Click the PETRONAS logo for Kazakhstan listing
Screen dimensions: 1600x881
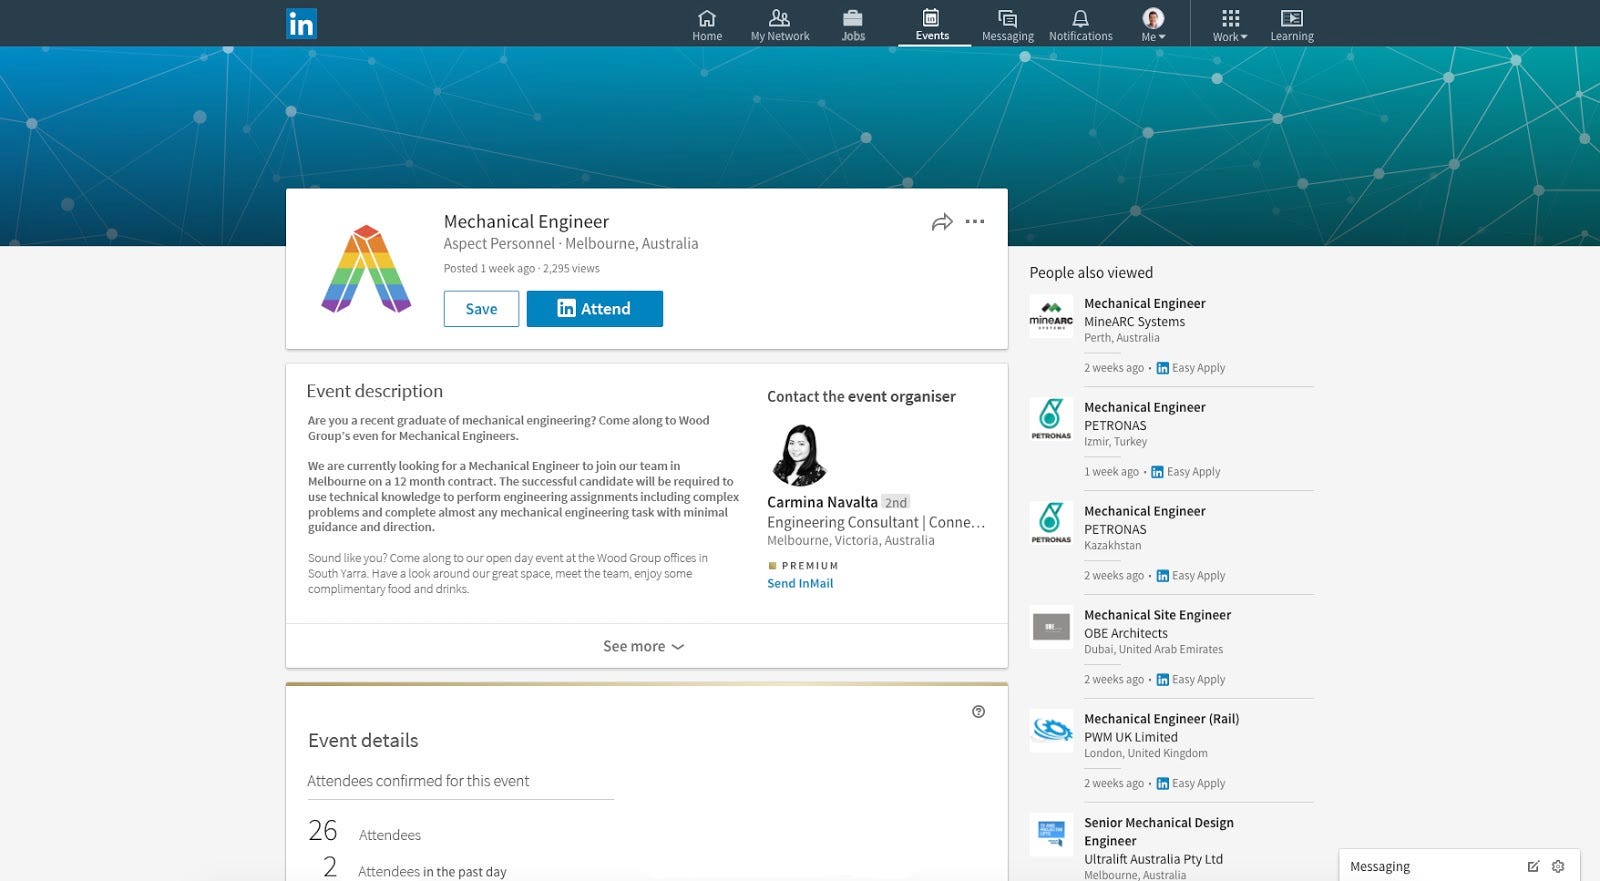tap(1051, 524)
